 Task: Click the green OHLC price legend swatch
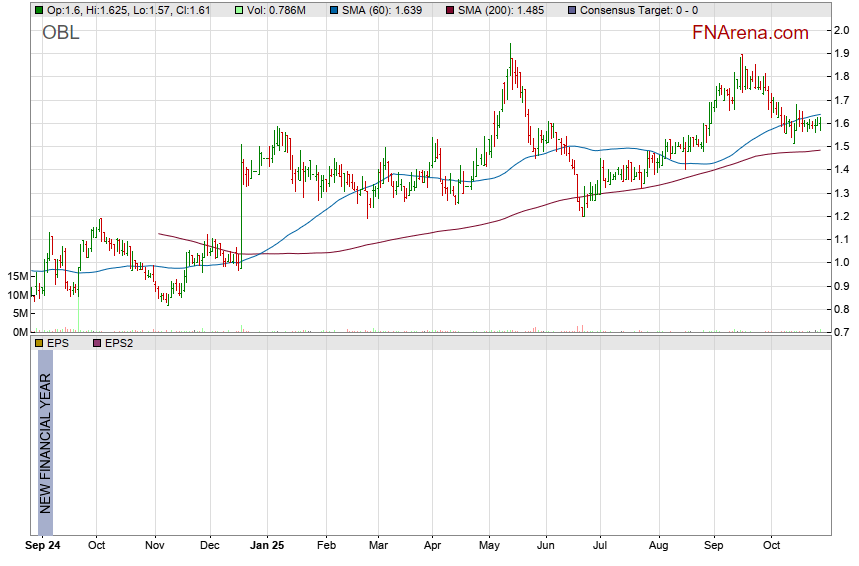pyautogui.click(x=38, y=10)
